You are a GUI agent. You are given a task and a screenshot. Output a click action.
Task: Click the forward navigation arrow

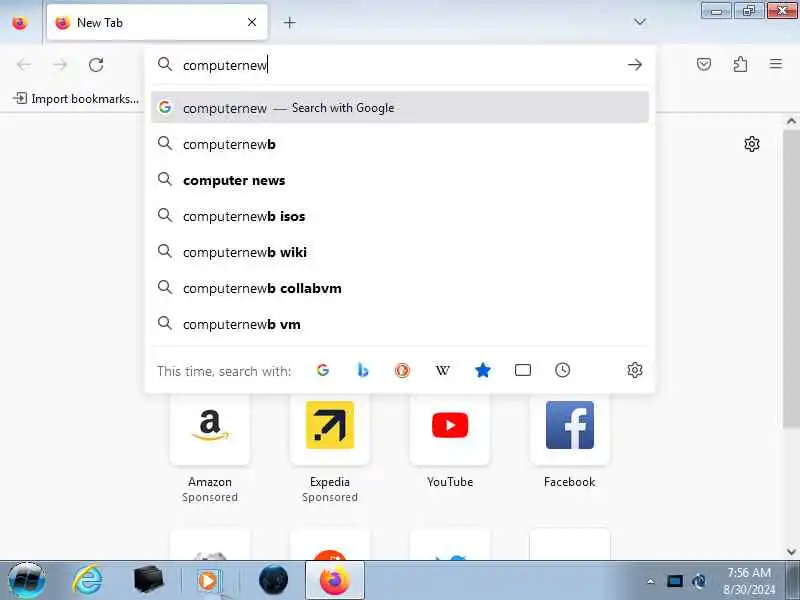click(60, 65)
